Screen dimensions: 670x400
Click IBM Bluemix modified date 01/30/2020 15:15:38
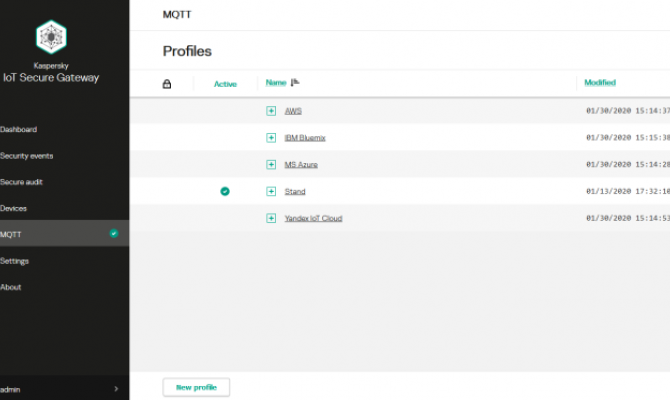[x=628, y=138]
